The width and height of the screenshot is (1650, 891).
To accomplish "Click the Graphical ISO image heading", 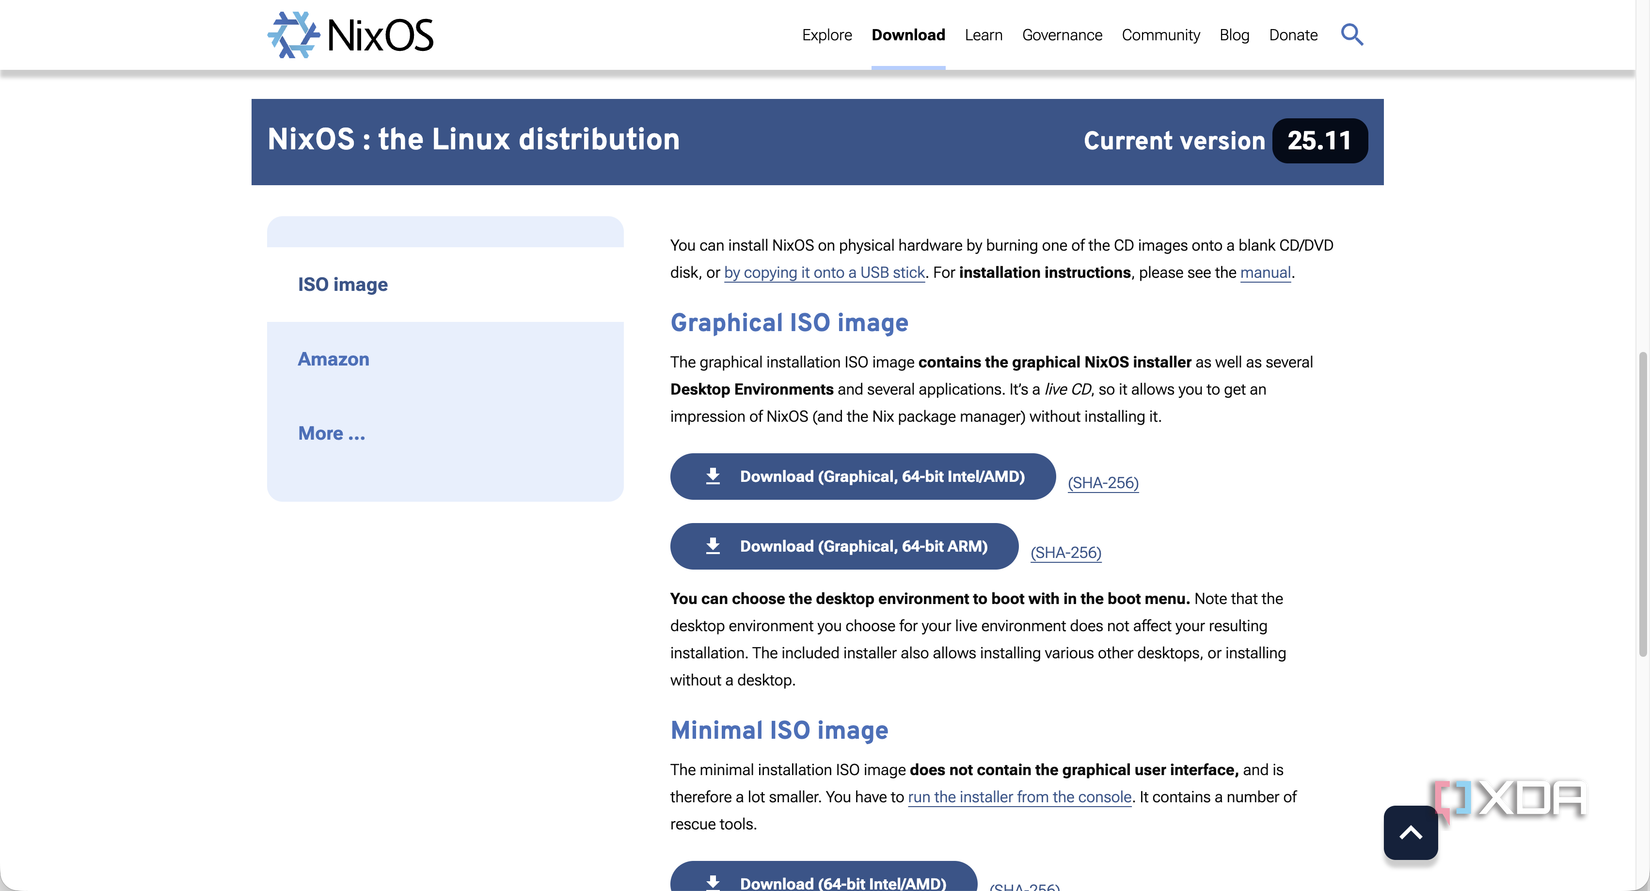I will pos(789,323).
